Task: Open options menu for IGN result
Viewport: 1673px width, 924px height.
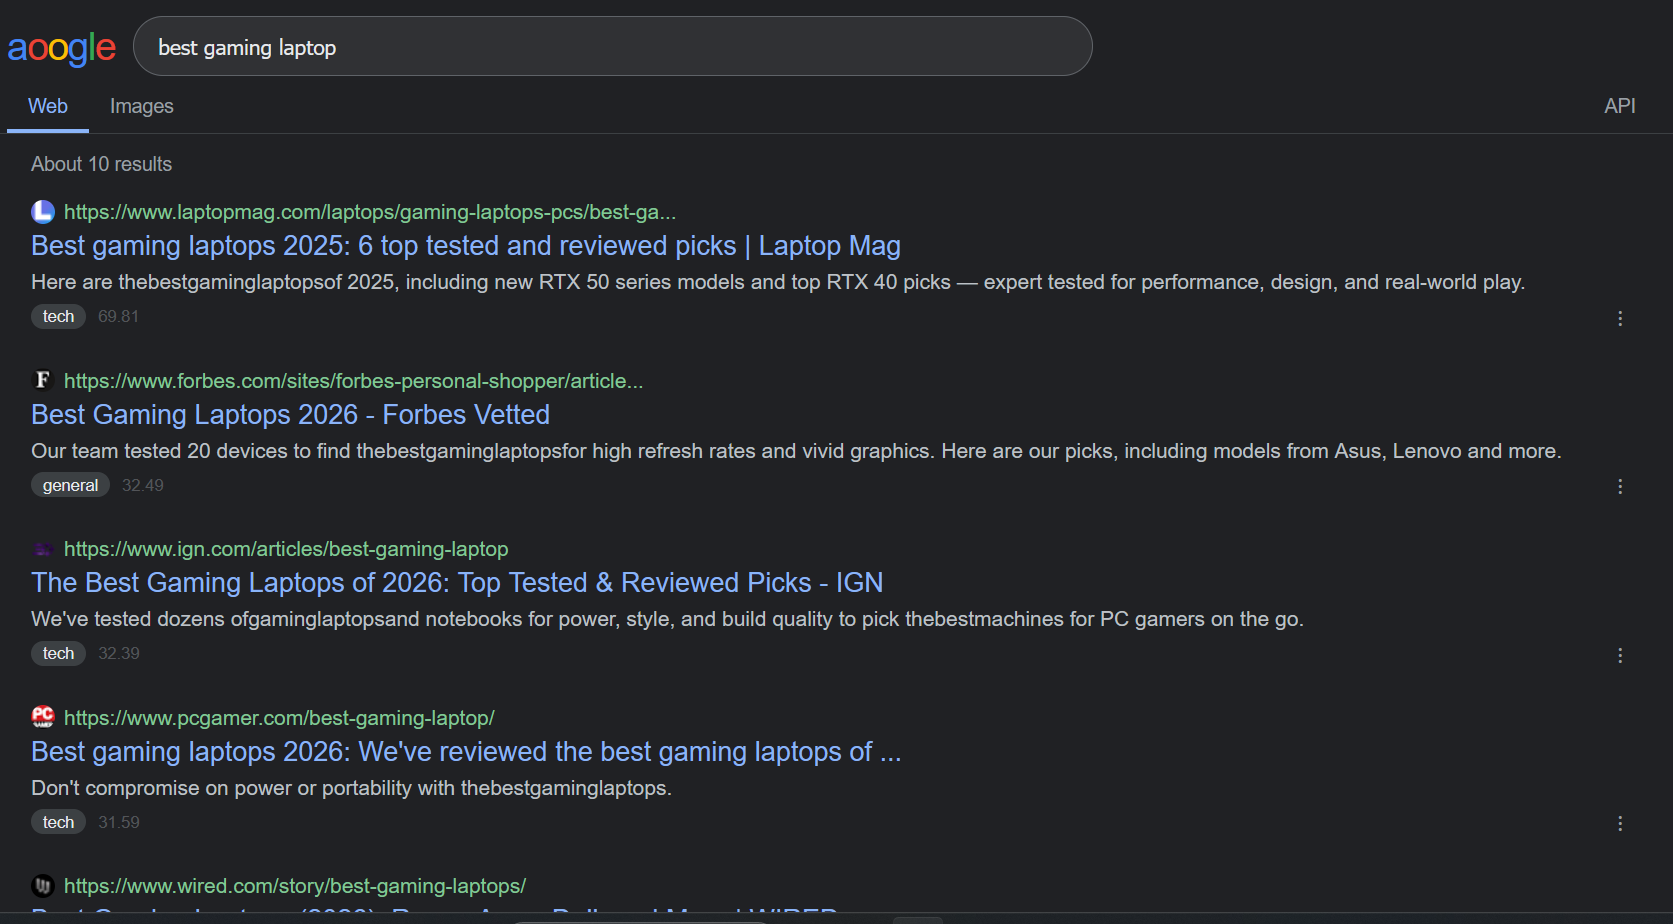Action: coord(1620,655)
